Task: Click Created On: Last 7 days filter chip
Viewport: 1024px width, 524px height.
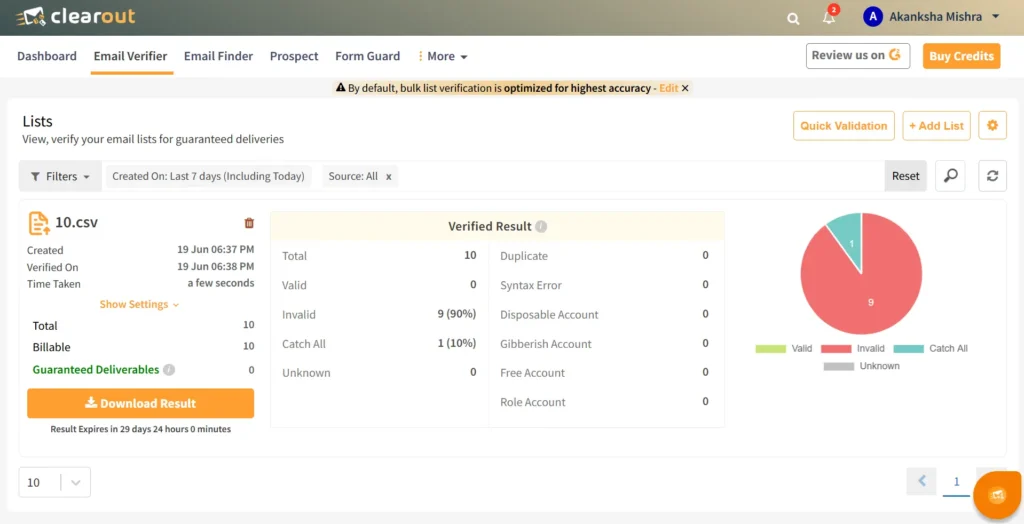Action: tap(208, 176)
